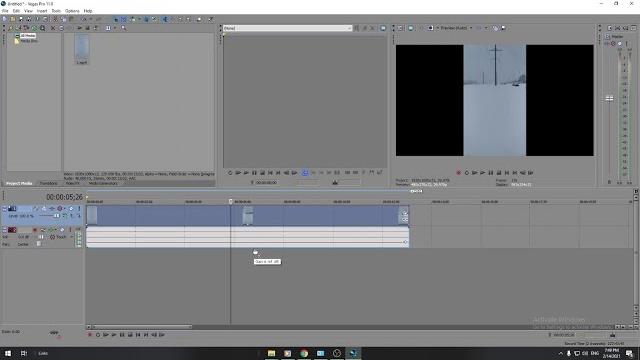Start preview of the selected media file
Image resolution: width=640 pixels, height=360 pixels.
(79, 28)
